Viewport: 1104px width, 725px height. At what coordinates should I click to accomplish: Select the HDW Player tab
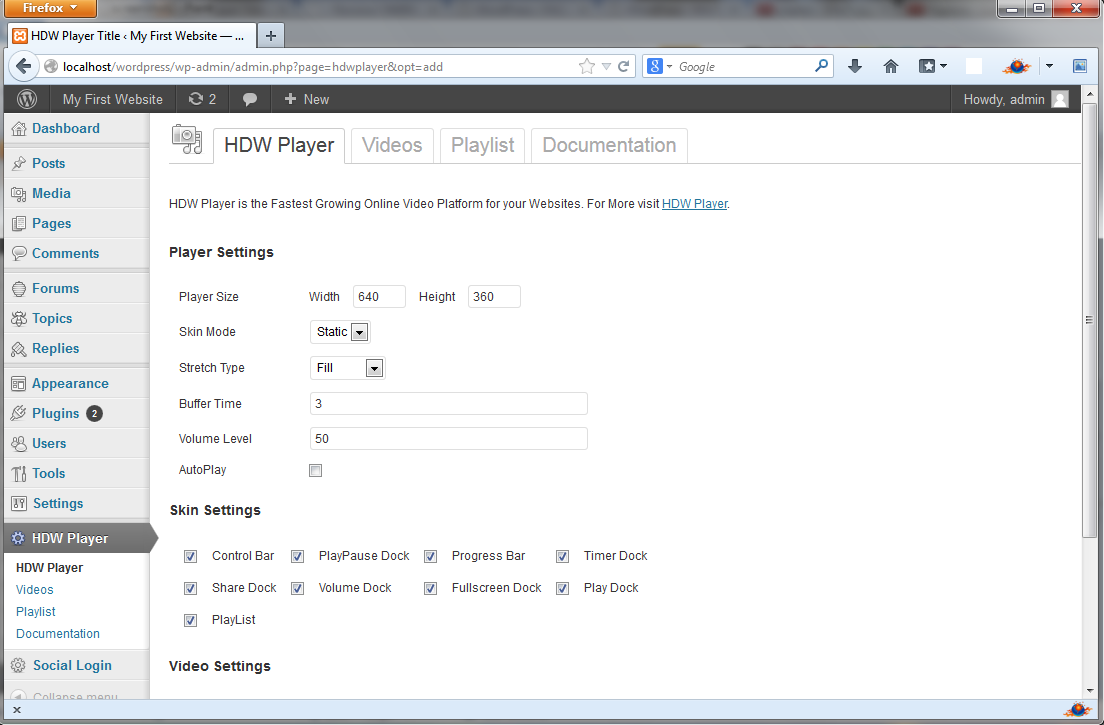point(279,145)
